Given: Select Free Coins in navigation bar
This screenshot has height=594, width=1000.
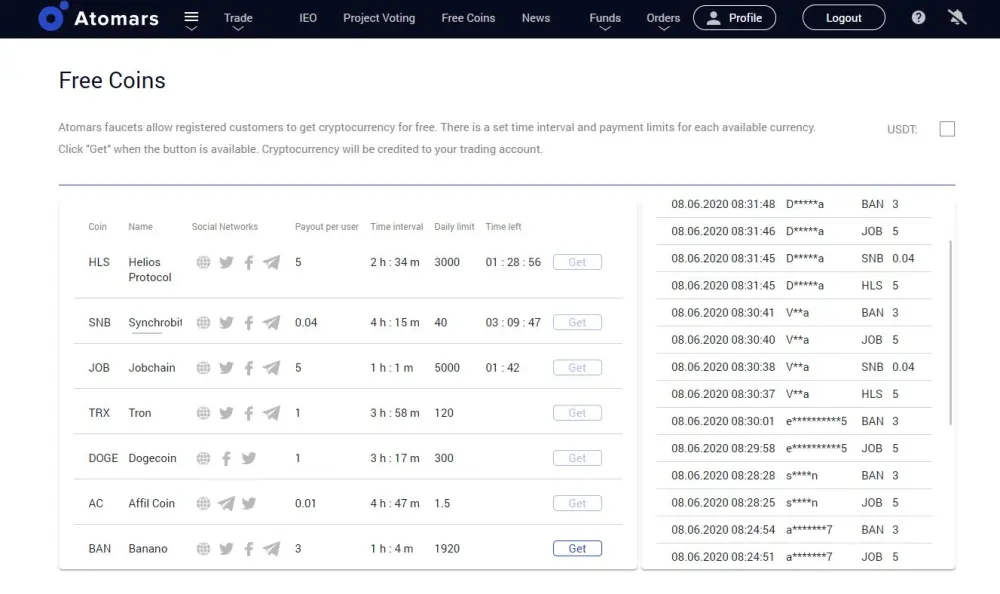Looking at the screenshot, I should coord(468,18).
